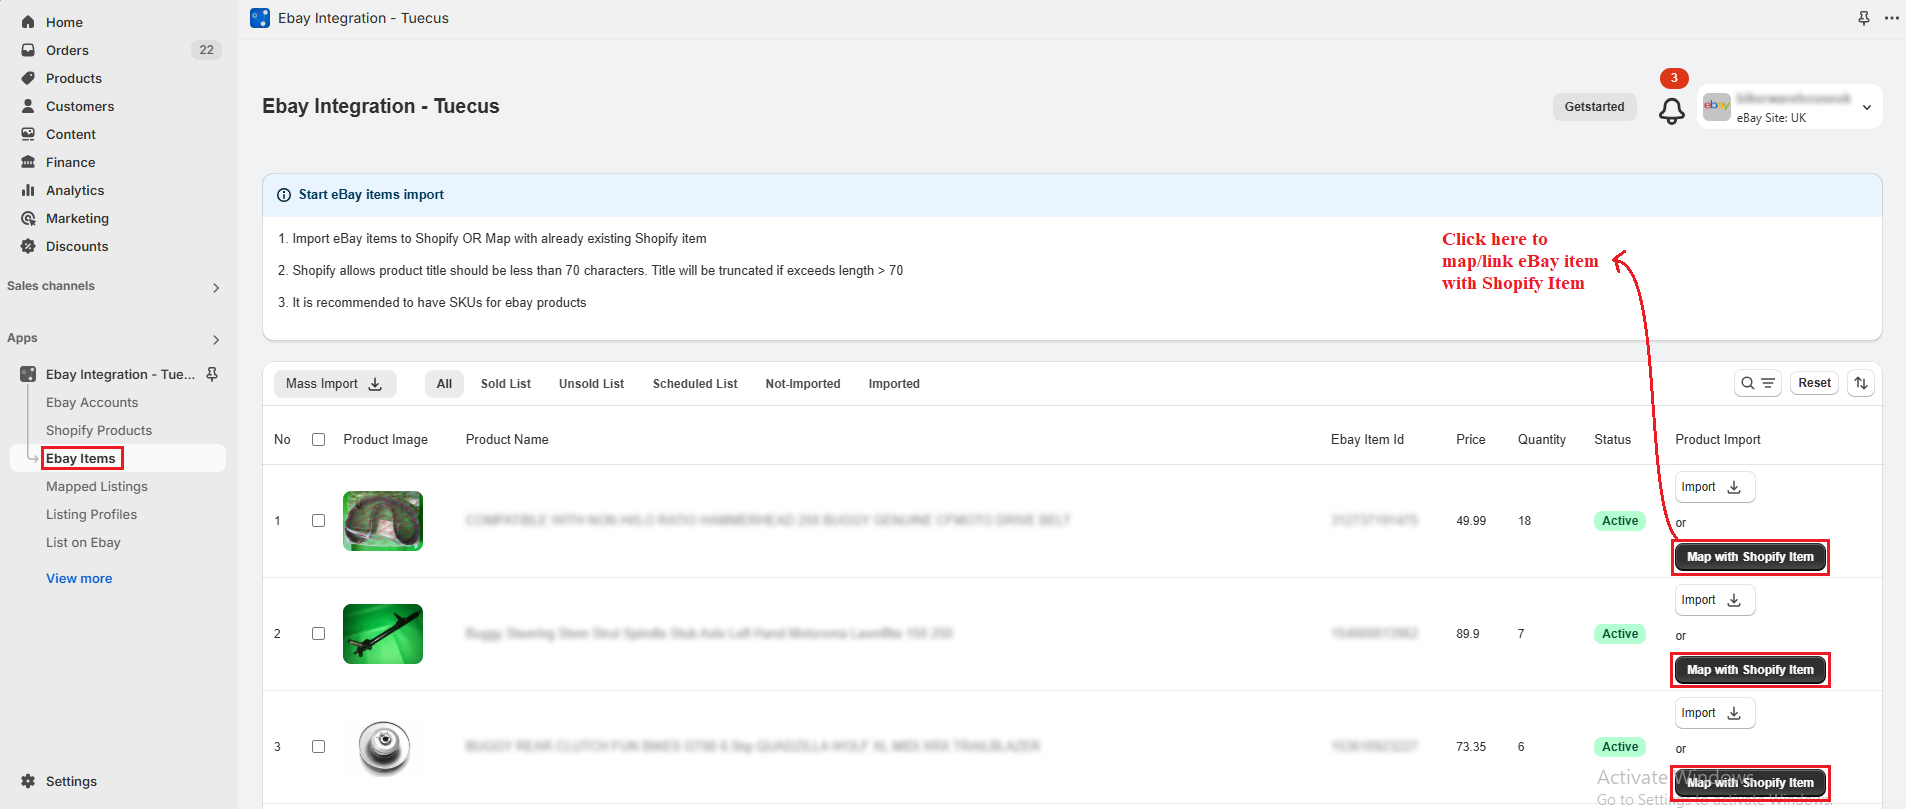Click the Ebay Integration app icon in header
The height and width of the screenshot is (809, 1906).
point(260,18)
